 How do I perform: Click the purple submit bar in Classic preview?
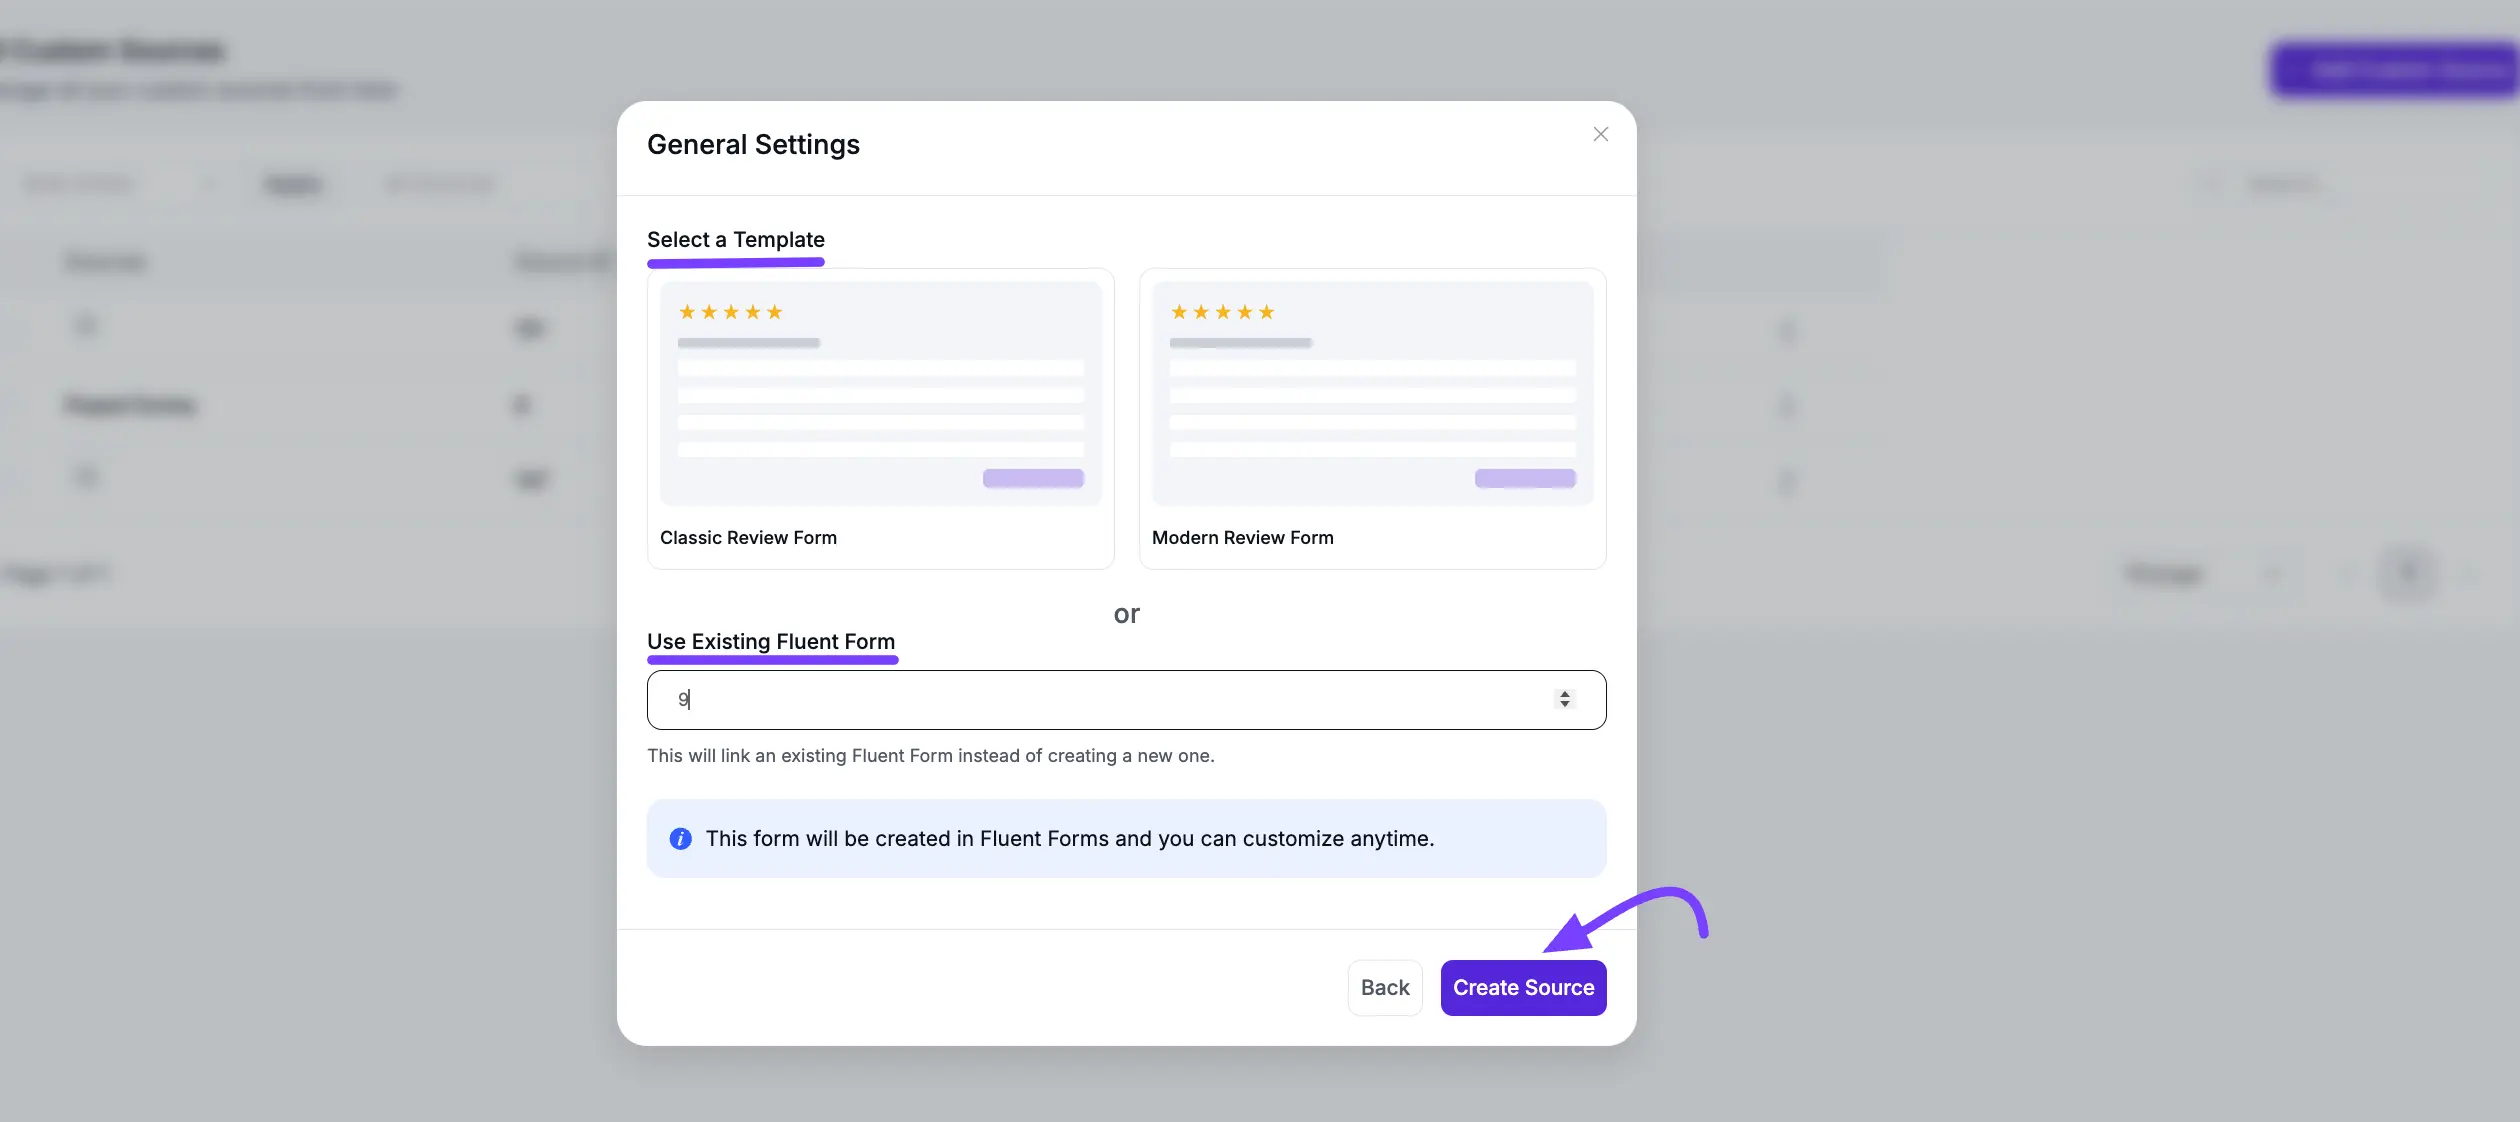tap(1032, 479)
